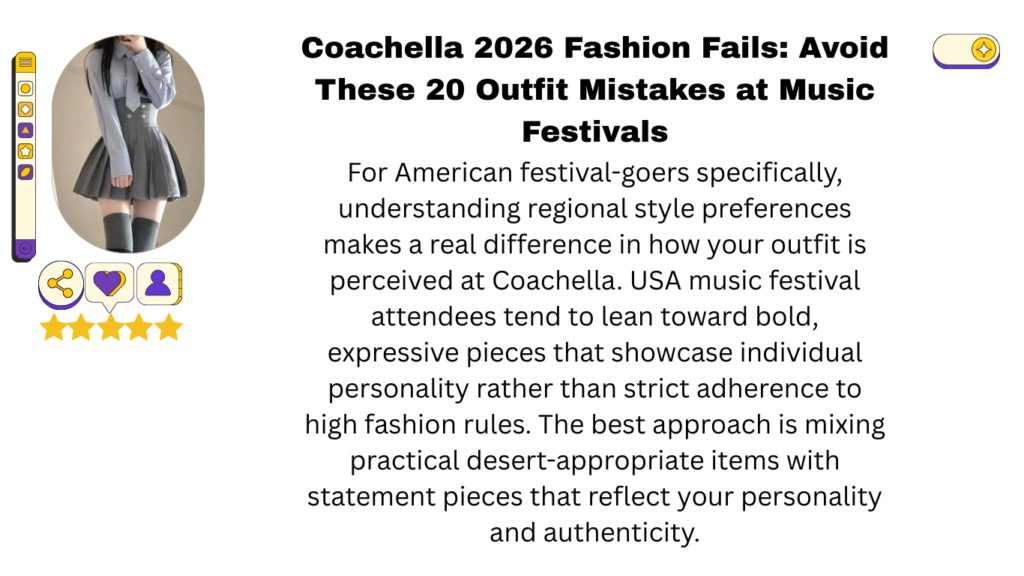
Task: Like the post with the purple heart
Action: coord(108,283)
